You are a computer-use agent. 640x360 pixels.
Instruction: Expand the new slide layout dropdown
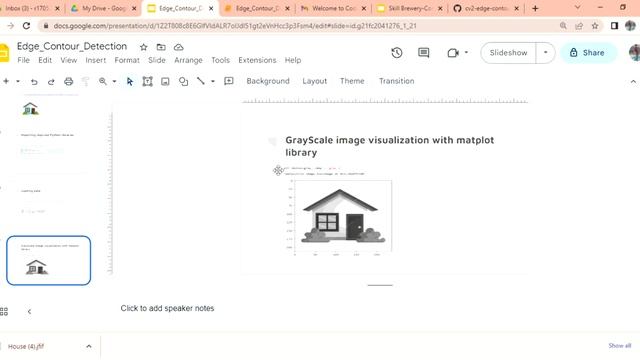click(18, 81)
